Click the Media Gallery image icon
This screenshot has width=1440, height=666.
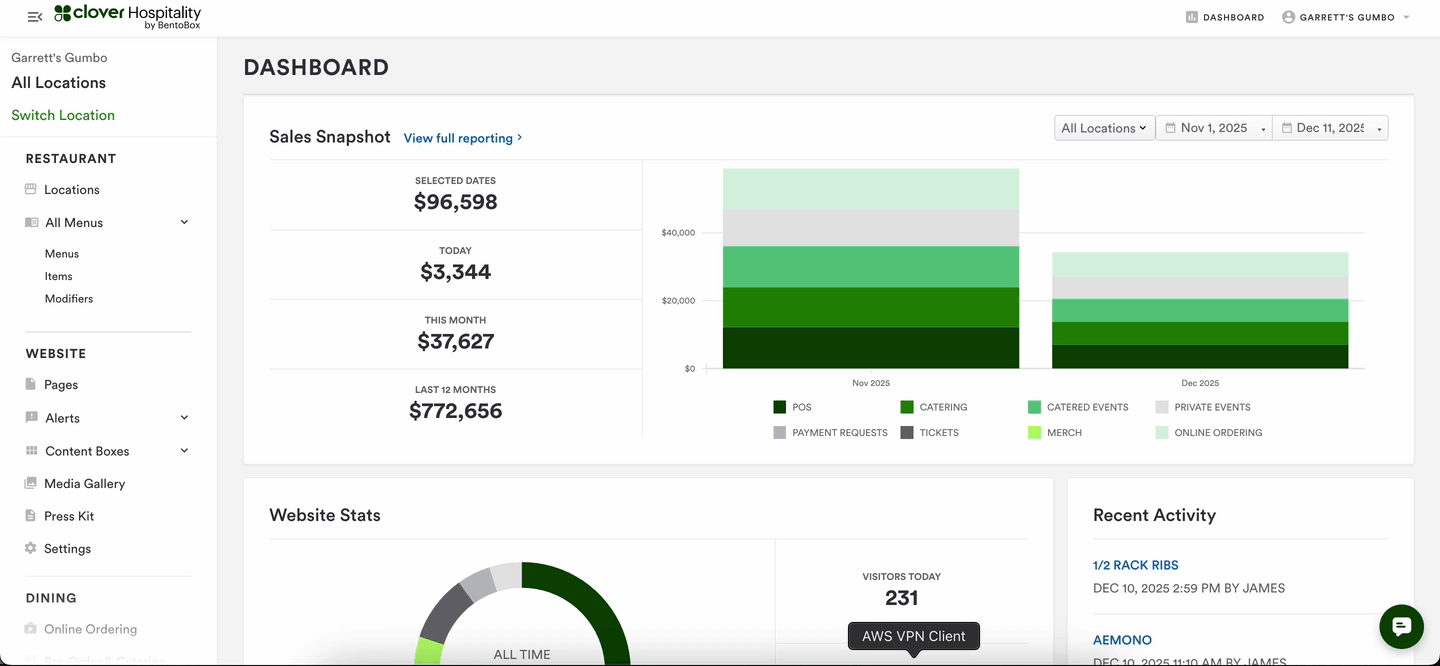(31, 483)
